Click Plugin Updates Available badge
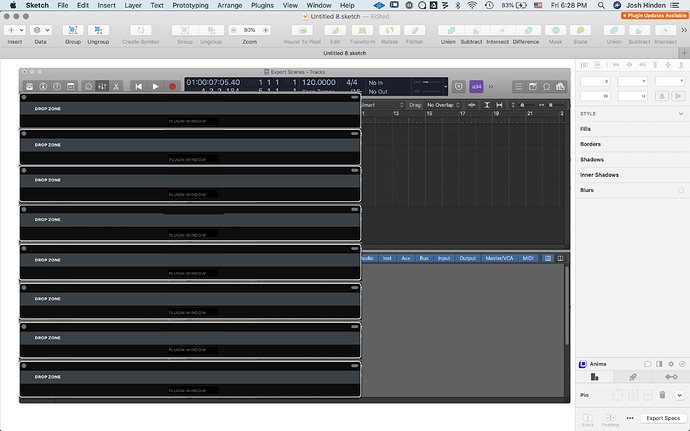 click(654, 16)
